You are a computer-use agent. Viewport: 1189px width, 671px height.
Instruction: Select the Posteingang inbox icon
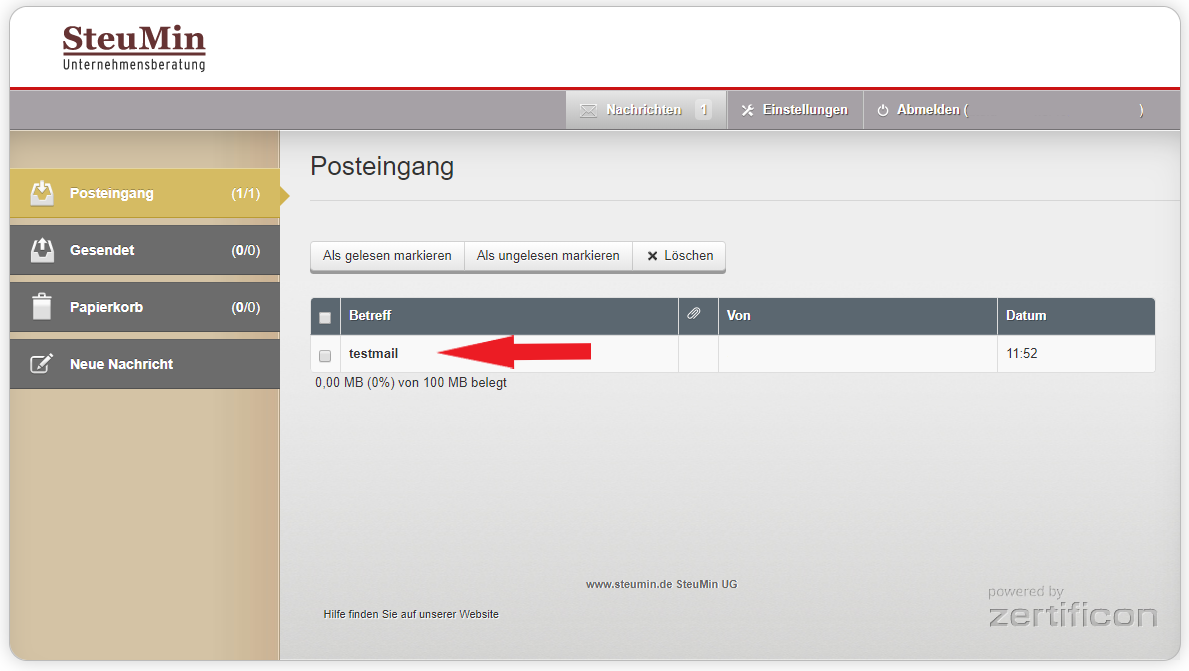click(40, 193)
